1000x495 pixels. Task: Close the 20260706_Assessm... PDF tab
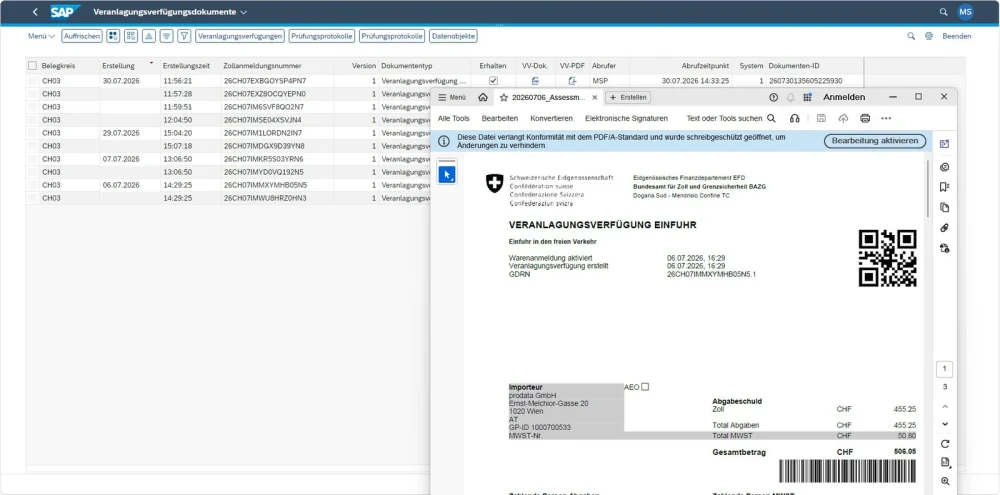[594, 98]
